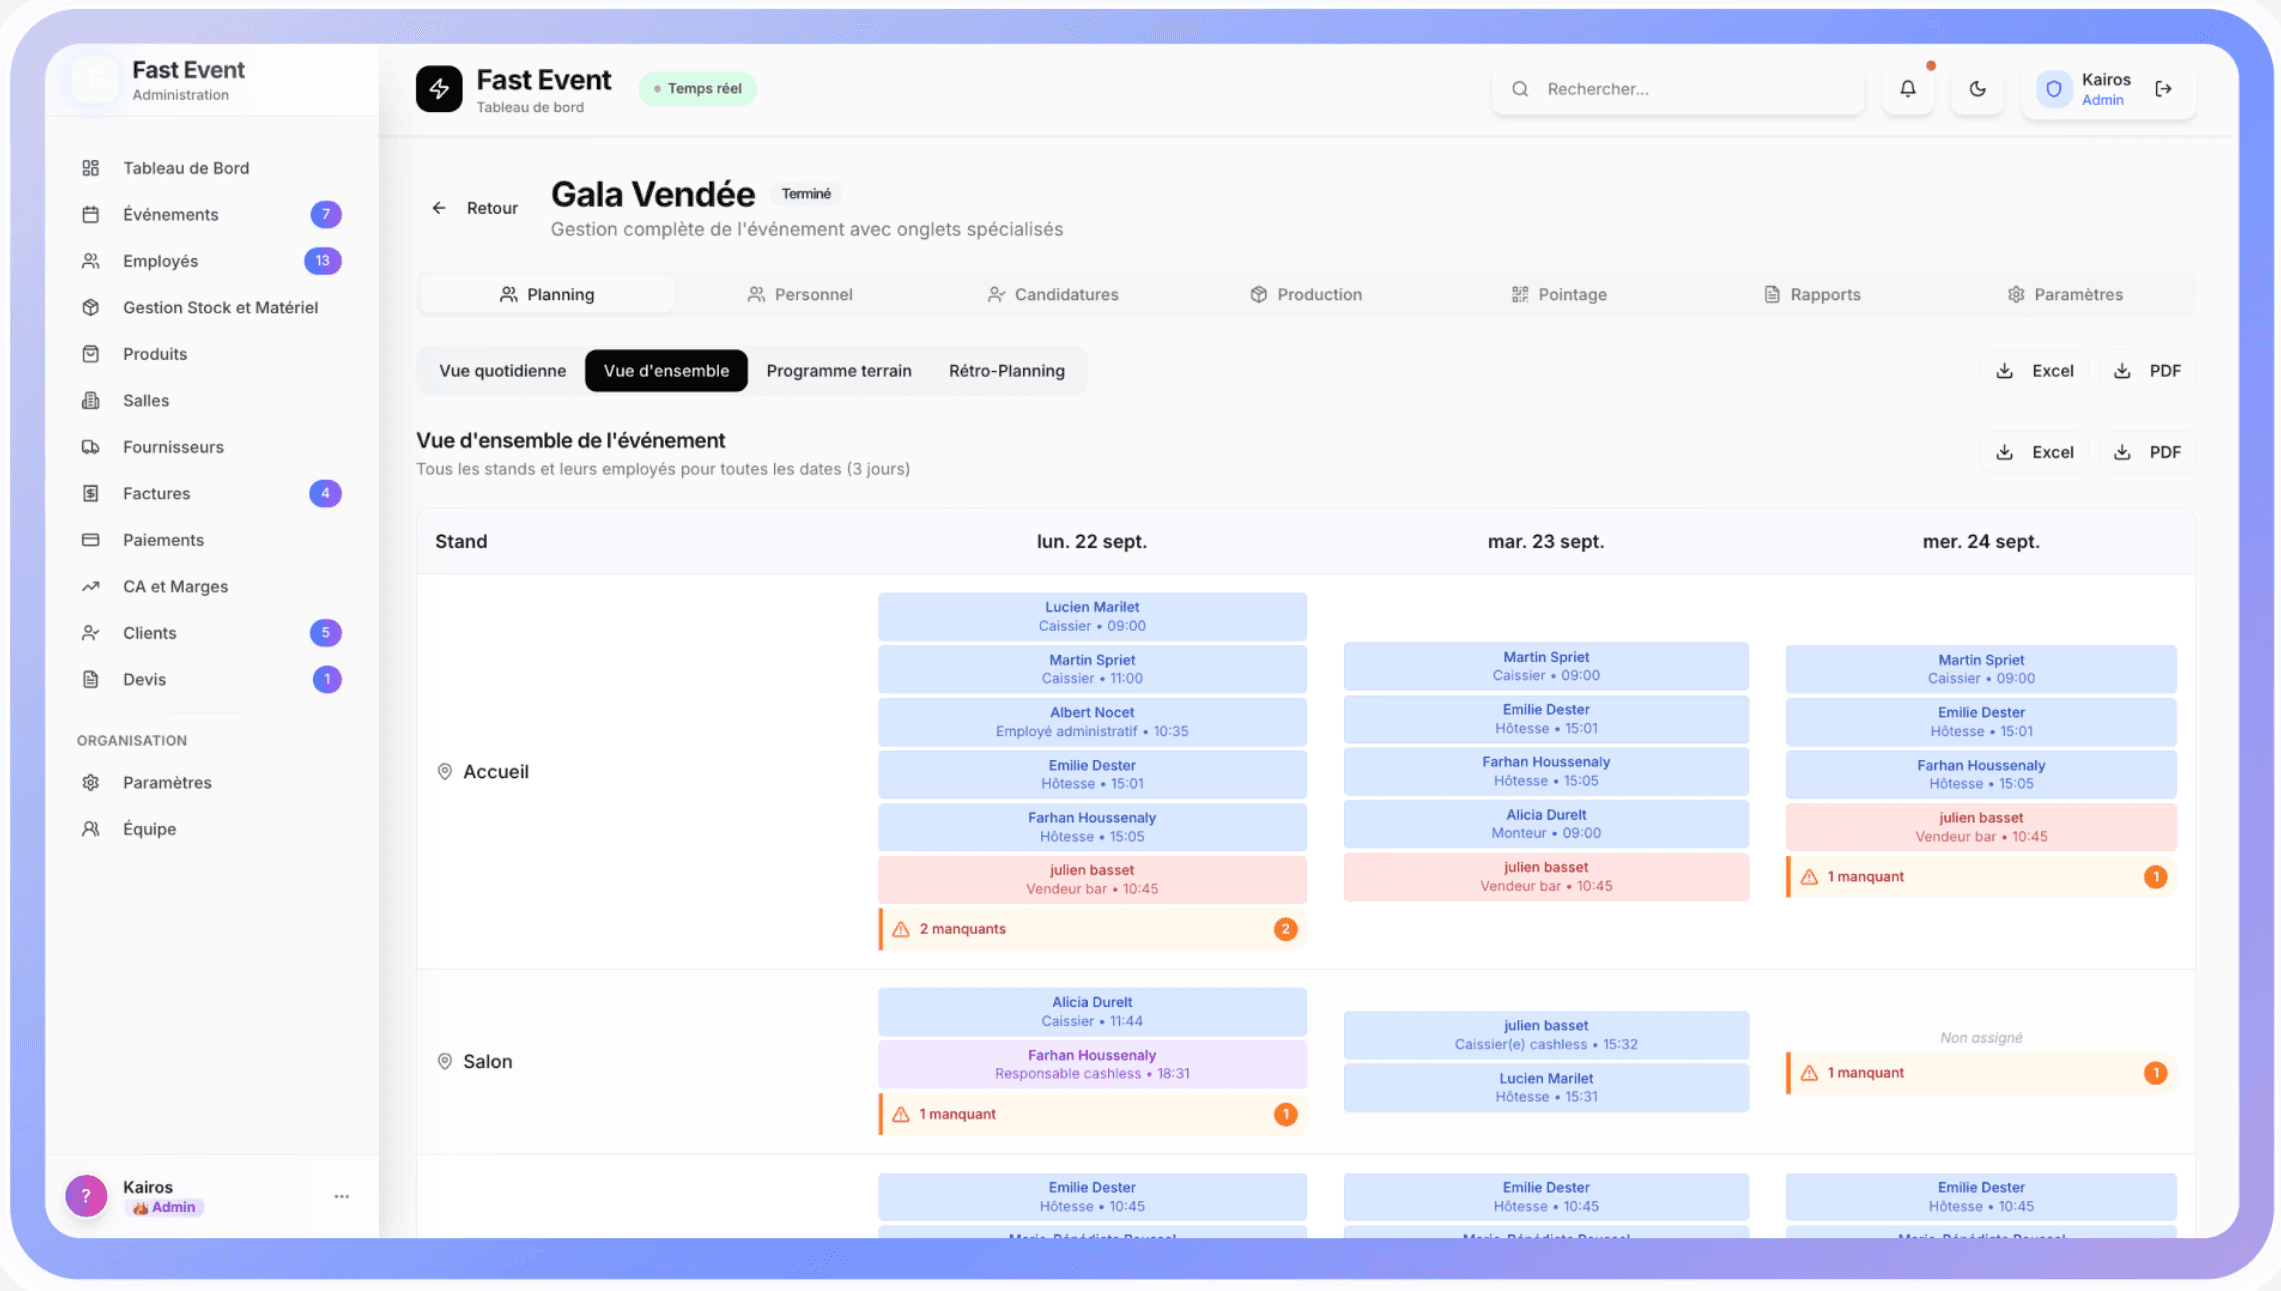2281x1291 pixels.
Task: Open Factures in the sidebar
Action: point(211,493)
